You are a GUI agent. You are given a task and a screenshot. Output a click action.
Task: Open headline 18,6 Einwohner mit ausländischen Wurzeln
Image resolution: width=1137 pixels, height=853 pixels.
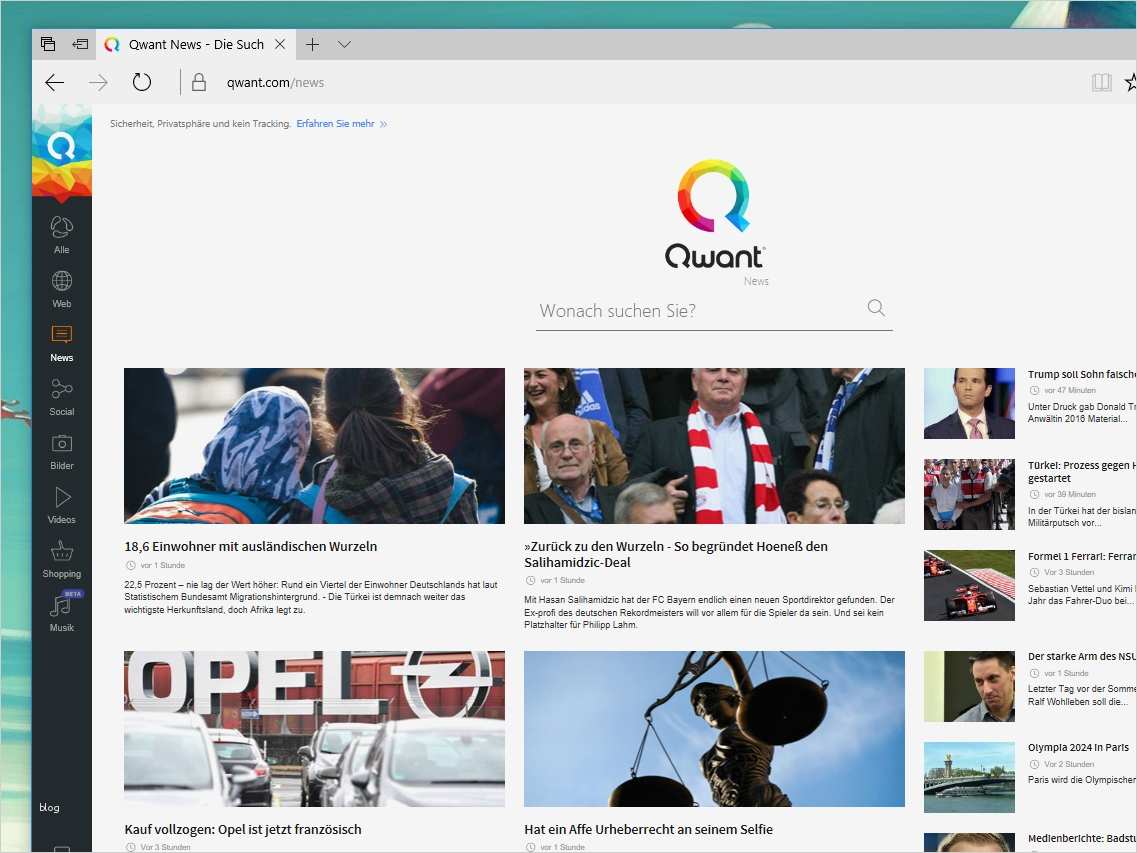coord(250,546)
